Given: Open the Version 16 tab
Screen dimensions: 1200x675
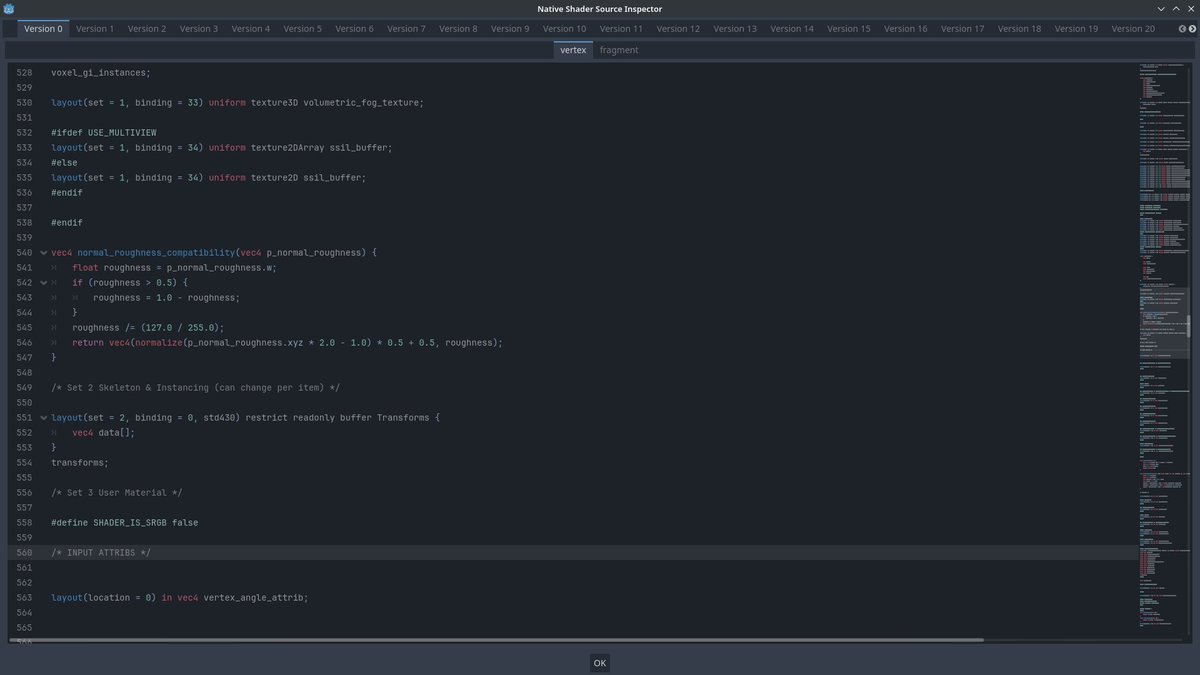Looking at the screenshot, I should pyautogui.click(x=906, y=29).
